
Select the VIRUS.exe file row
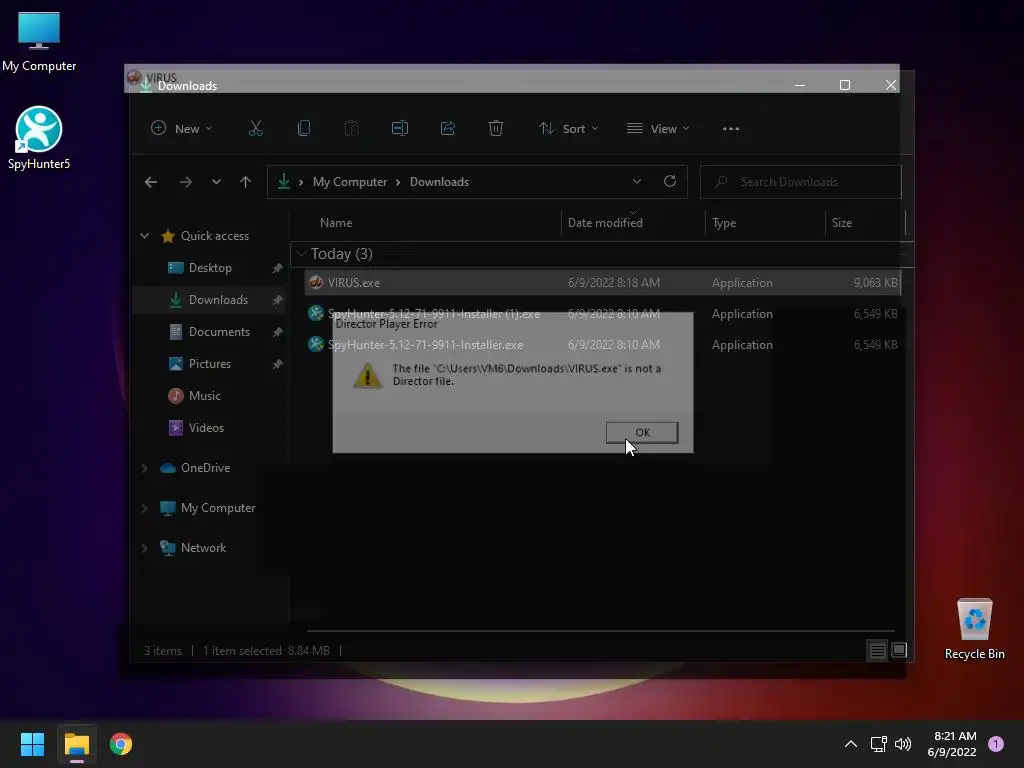click(x=603, y=283)
